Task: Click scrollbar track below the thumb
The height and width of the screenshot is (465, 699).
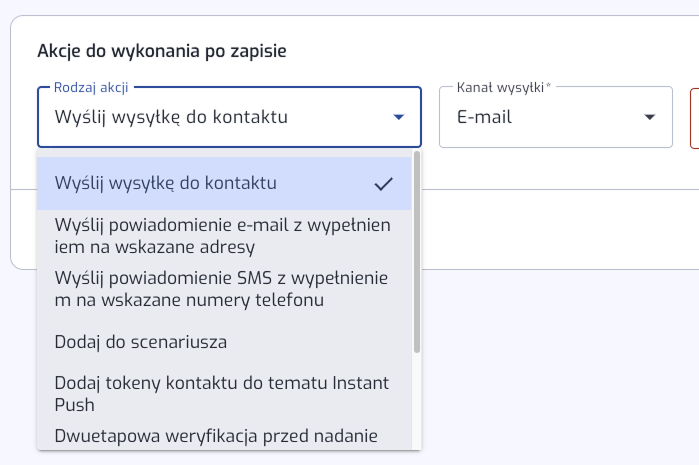Action: (x=417, y=401)
